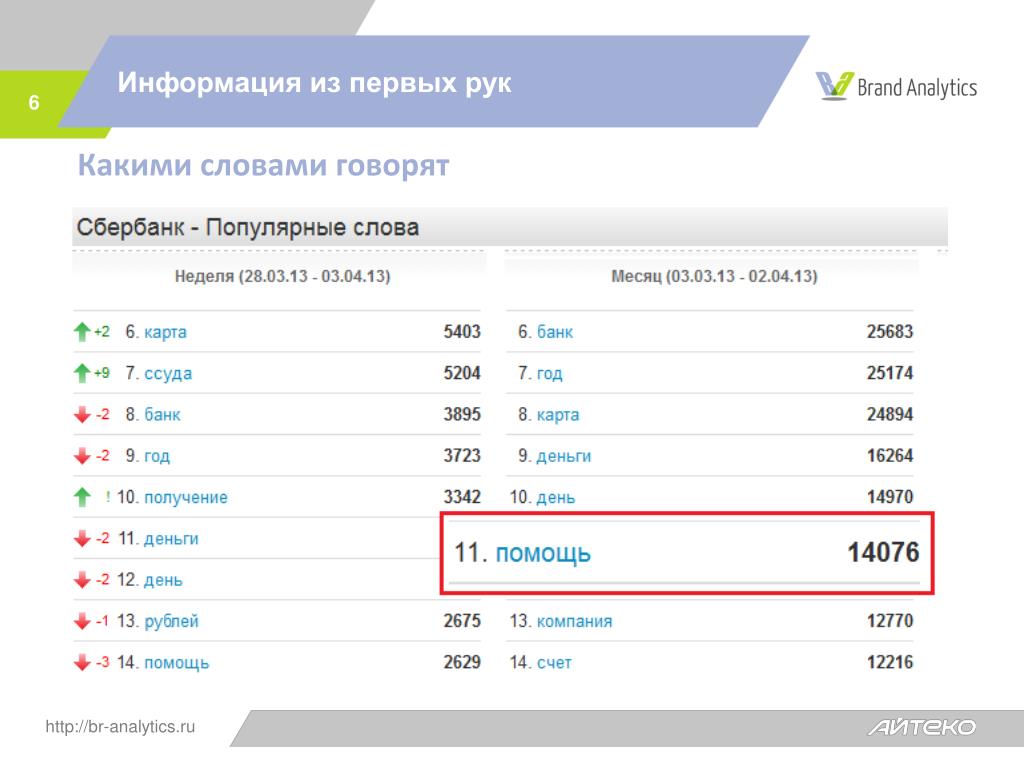This screenshot has width=1024, height=768.
Task: Click the +2 change value for карта
Action: 102,332
